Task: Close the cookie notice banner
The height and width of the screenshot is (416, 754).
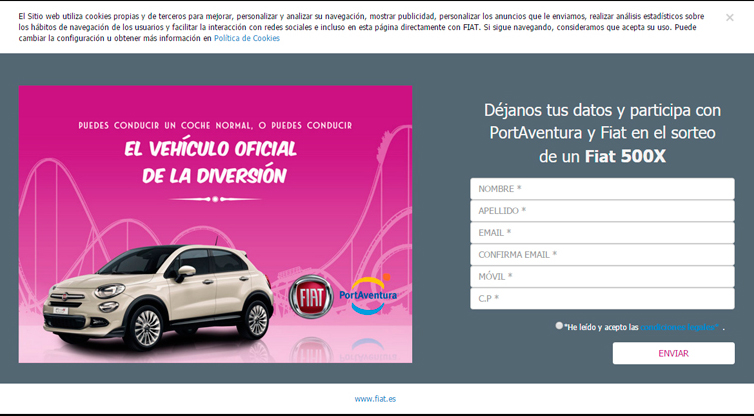Action: coord(729,17)
